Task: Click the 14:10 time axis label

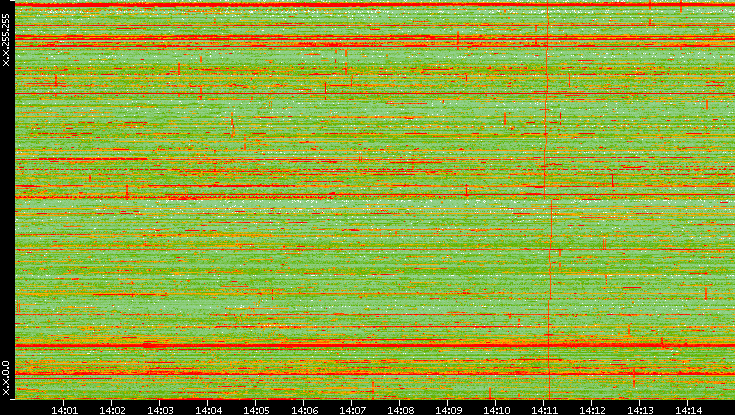Action: point(496,410)
